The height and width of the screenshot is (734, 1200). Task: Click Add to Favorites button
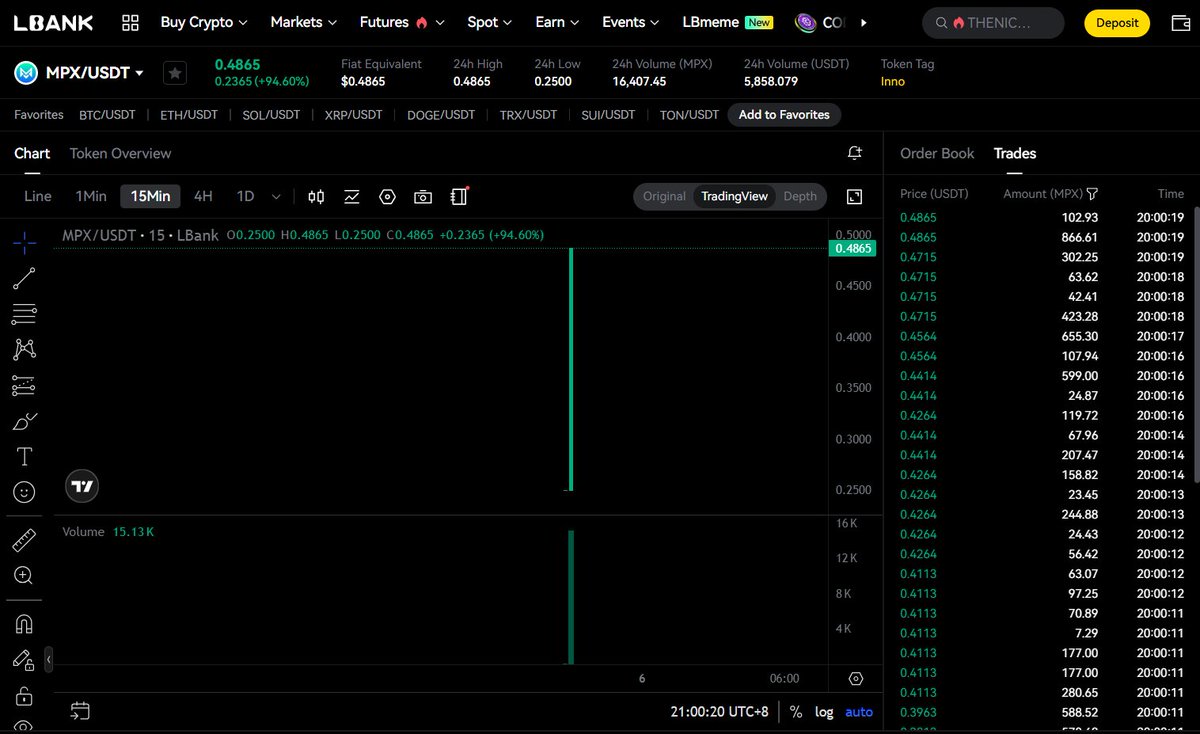pos(784,115)
